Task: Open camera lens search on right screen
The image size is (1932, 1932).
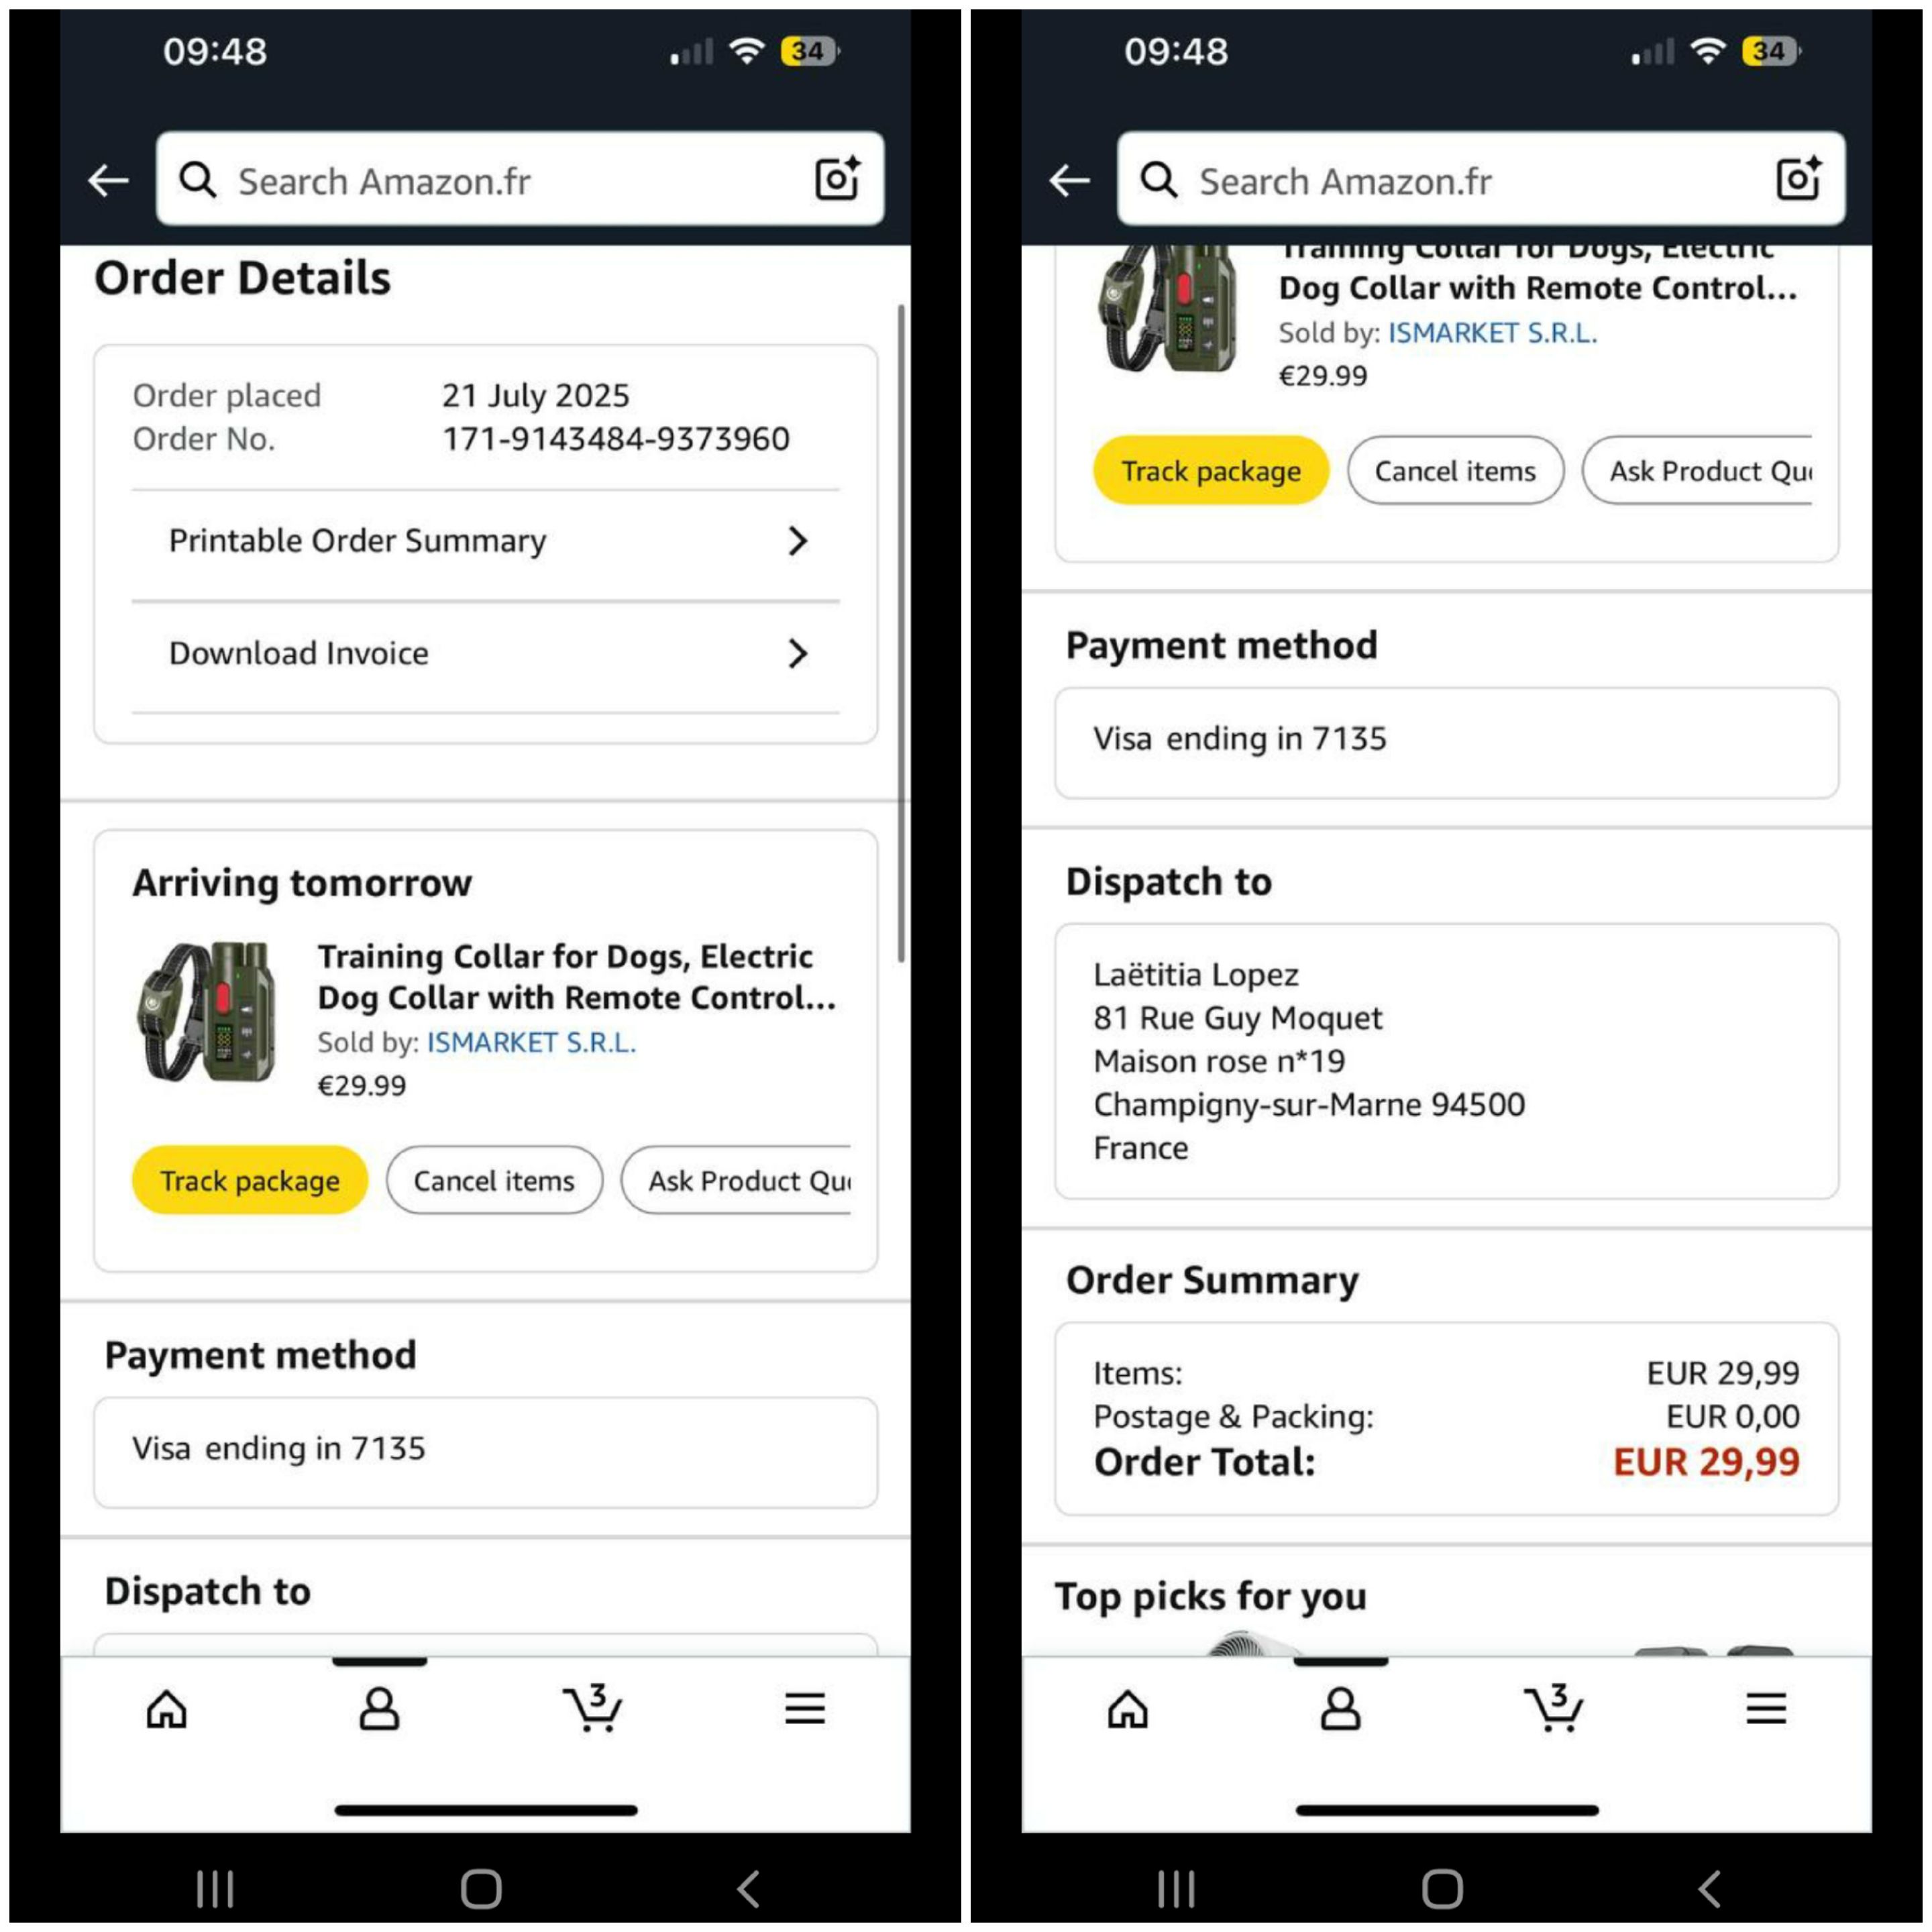Action: [1798, 179]
